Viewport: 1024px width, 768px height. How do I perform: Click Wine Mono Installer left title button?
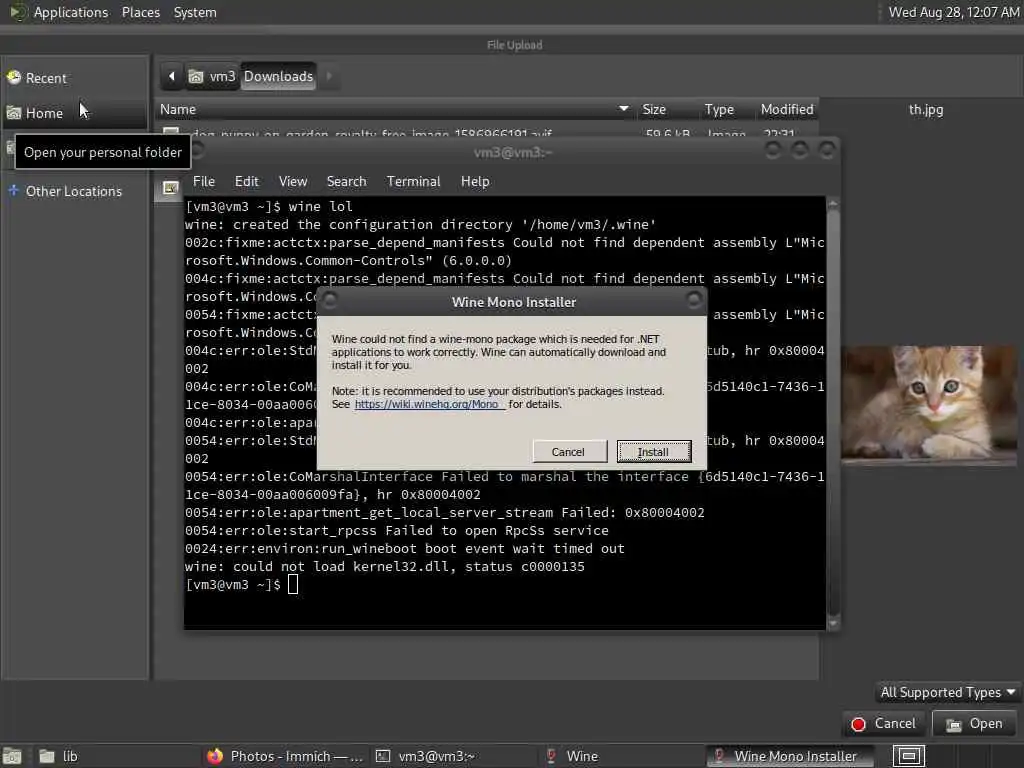[330, 300]
